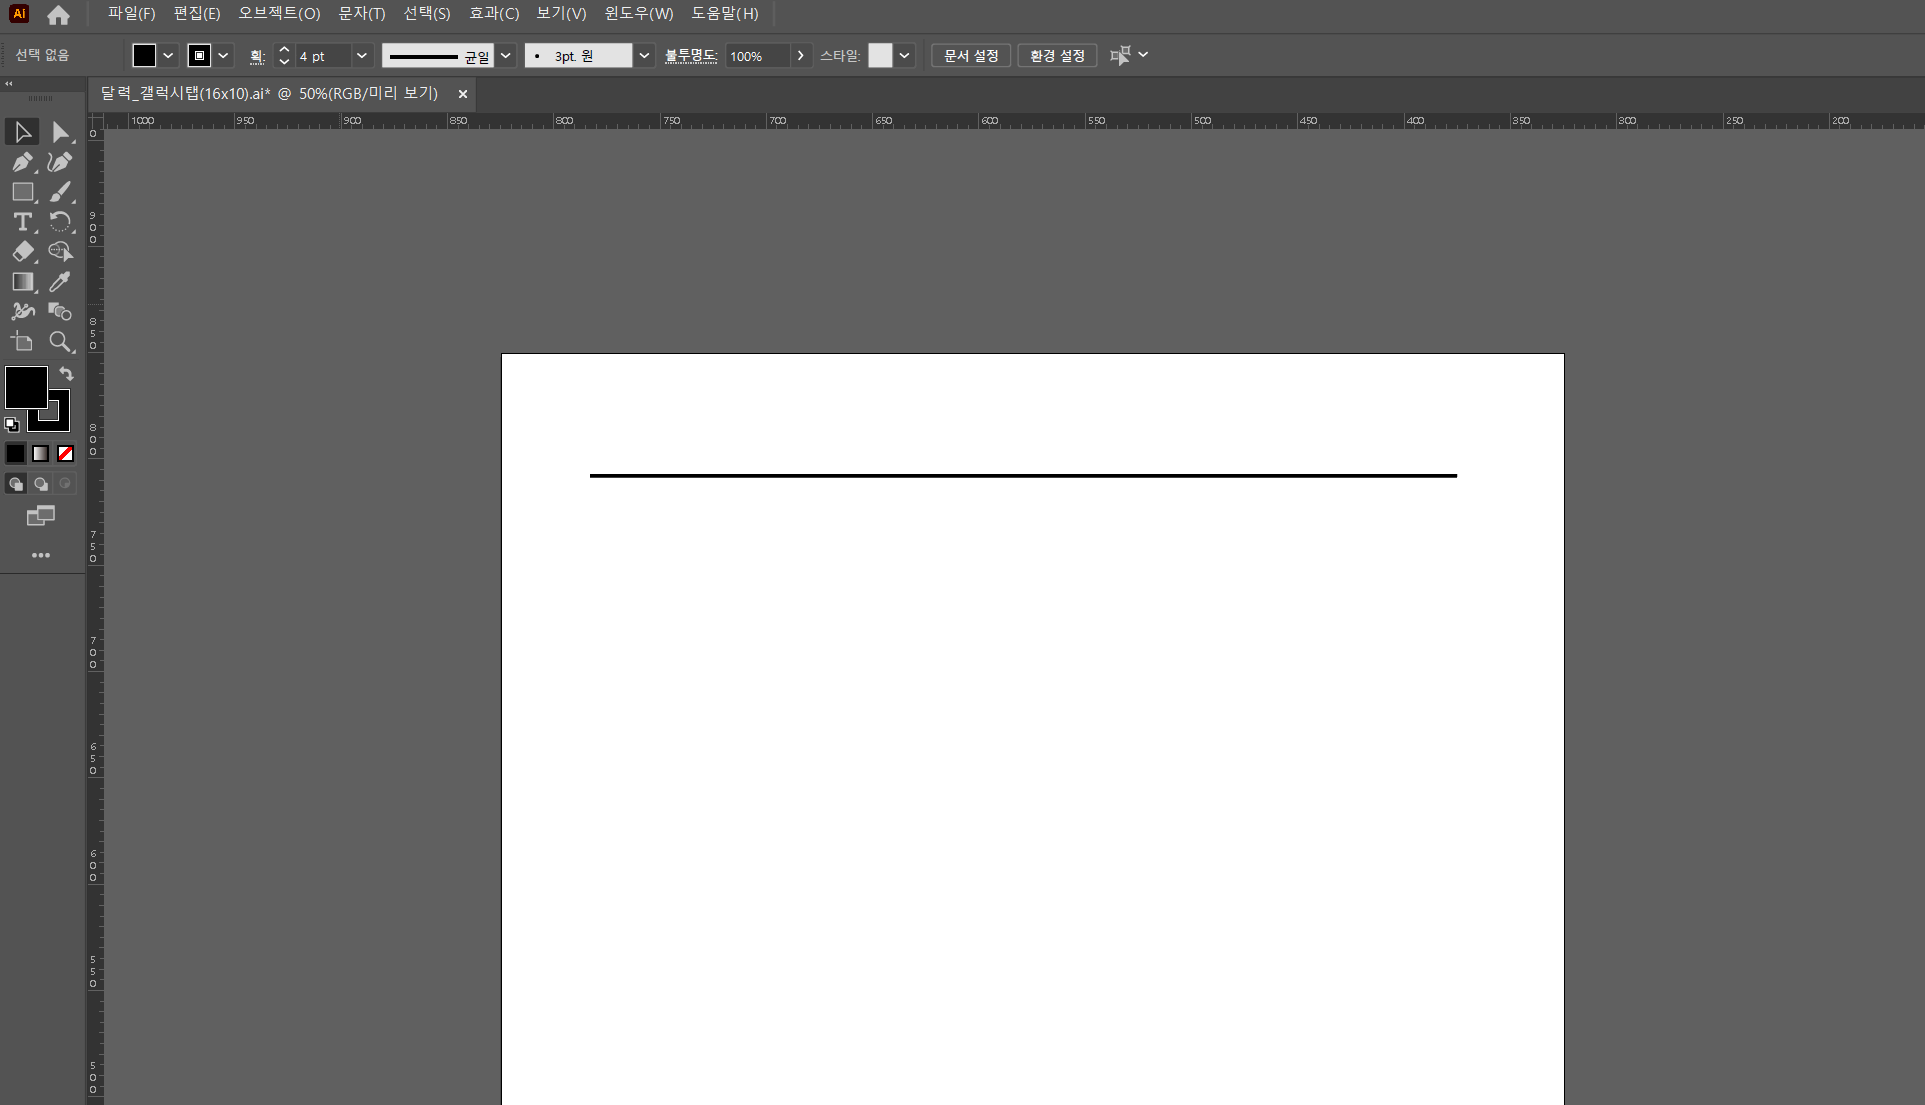The image size is (1925, 1105).
Task: Open 오브젝트(O) menu
Action: (x=279, y=14)
